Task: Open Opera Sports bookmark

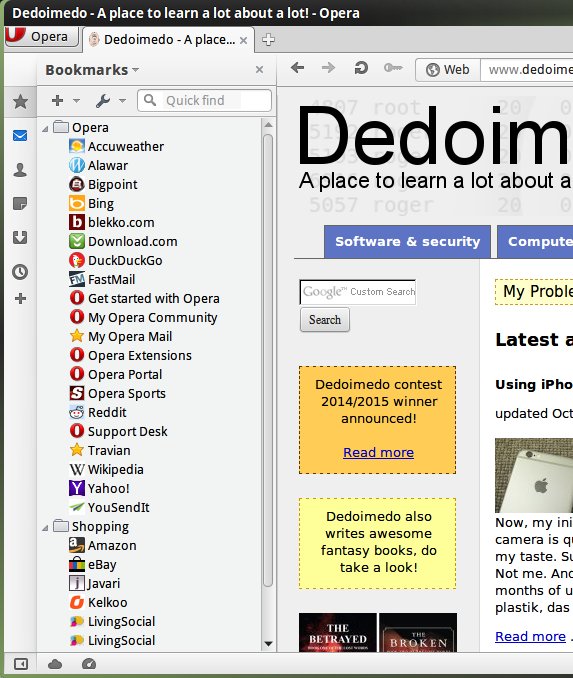Action: pyautogui.click(x=117, y=394)
